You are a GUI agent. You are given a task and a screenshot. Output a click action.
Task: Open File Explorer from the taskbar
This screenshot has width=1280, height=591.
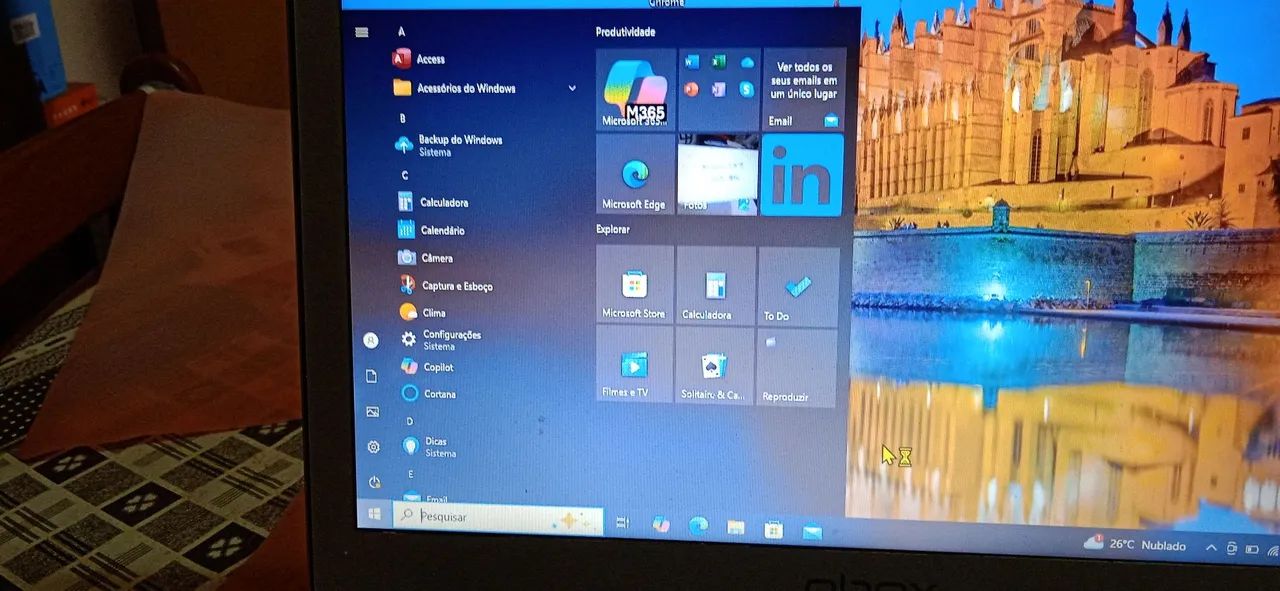(736, 527)
